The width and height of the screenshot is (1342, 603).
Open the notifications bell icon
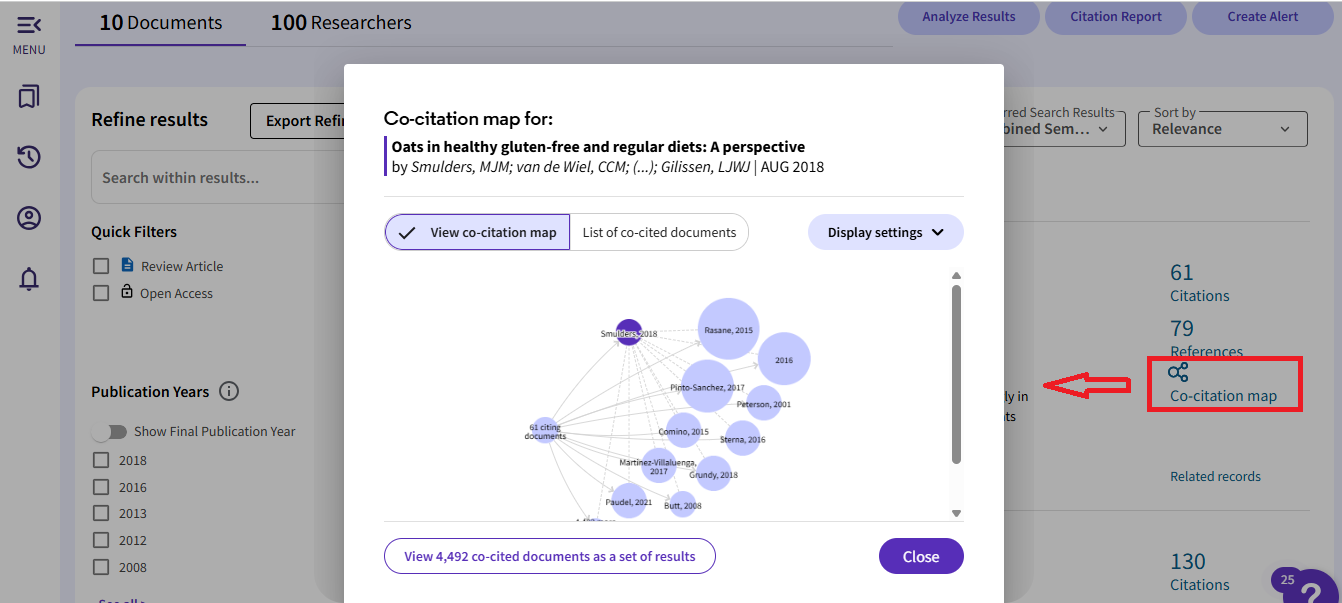pyautogui.click(x=29, y=279)
